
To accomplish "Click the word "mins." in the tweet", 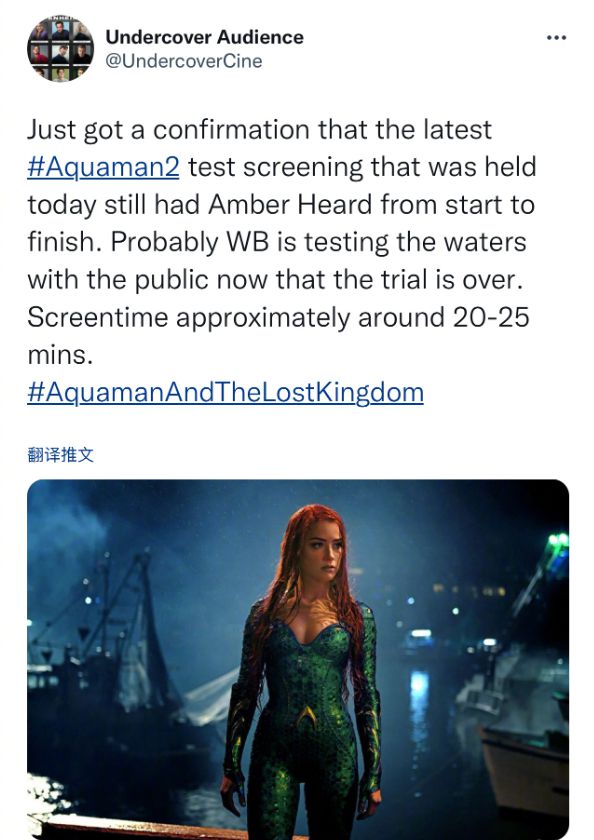I will pyautogui.click(x=60, y=355).
